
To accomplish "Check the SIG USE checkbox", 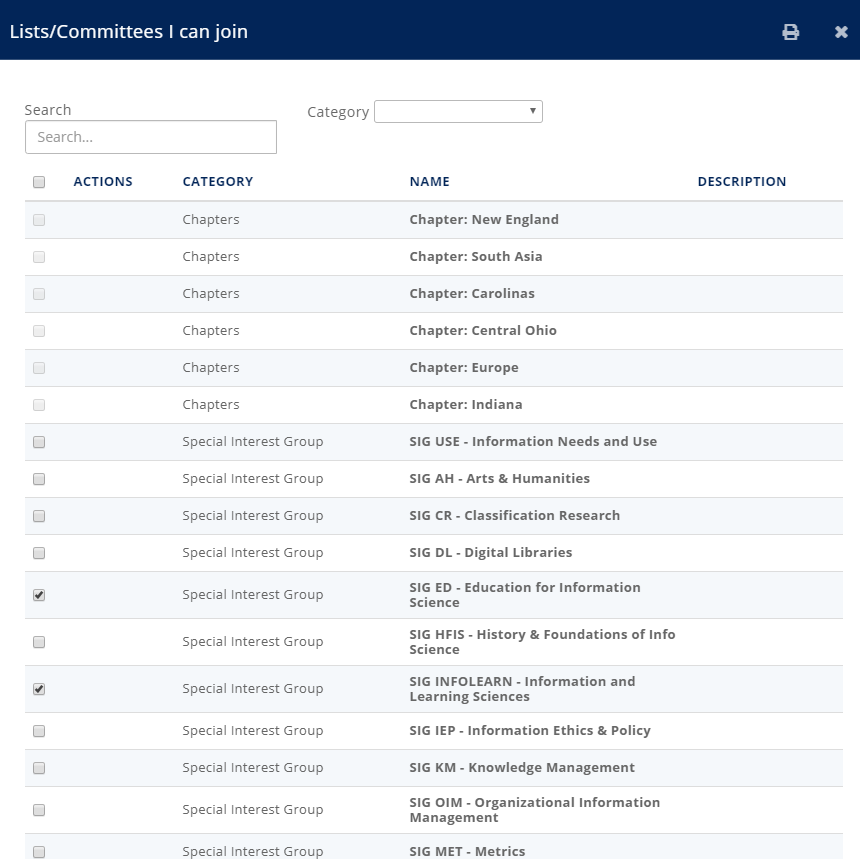I will (x=39, y=442).
